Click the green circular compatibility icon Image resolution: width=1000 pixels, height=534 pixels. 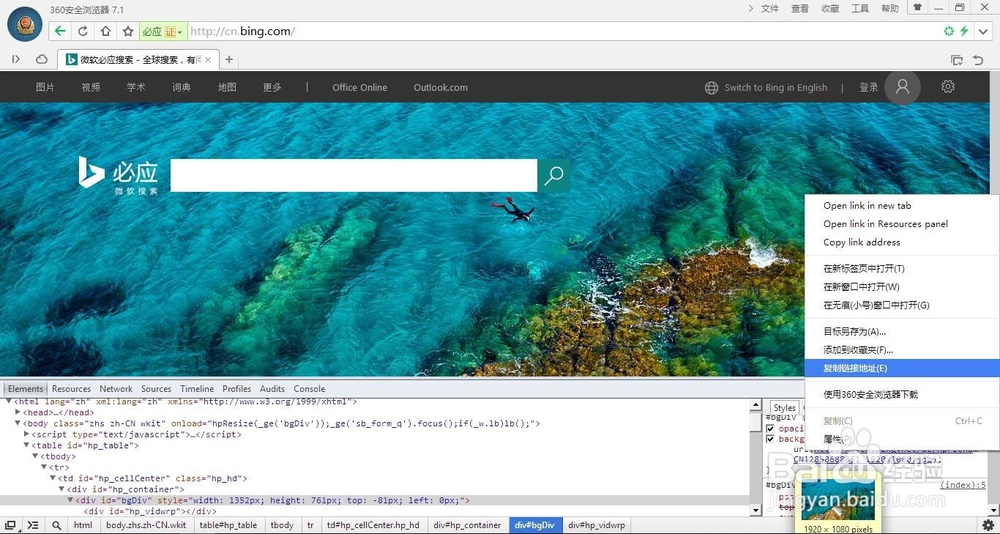[949, 31]
